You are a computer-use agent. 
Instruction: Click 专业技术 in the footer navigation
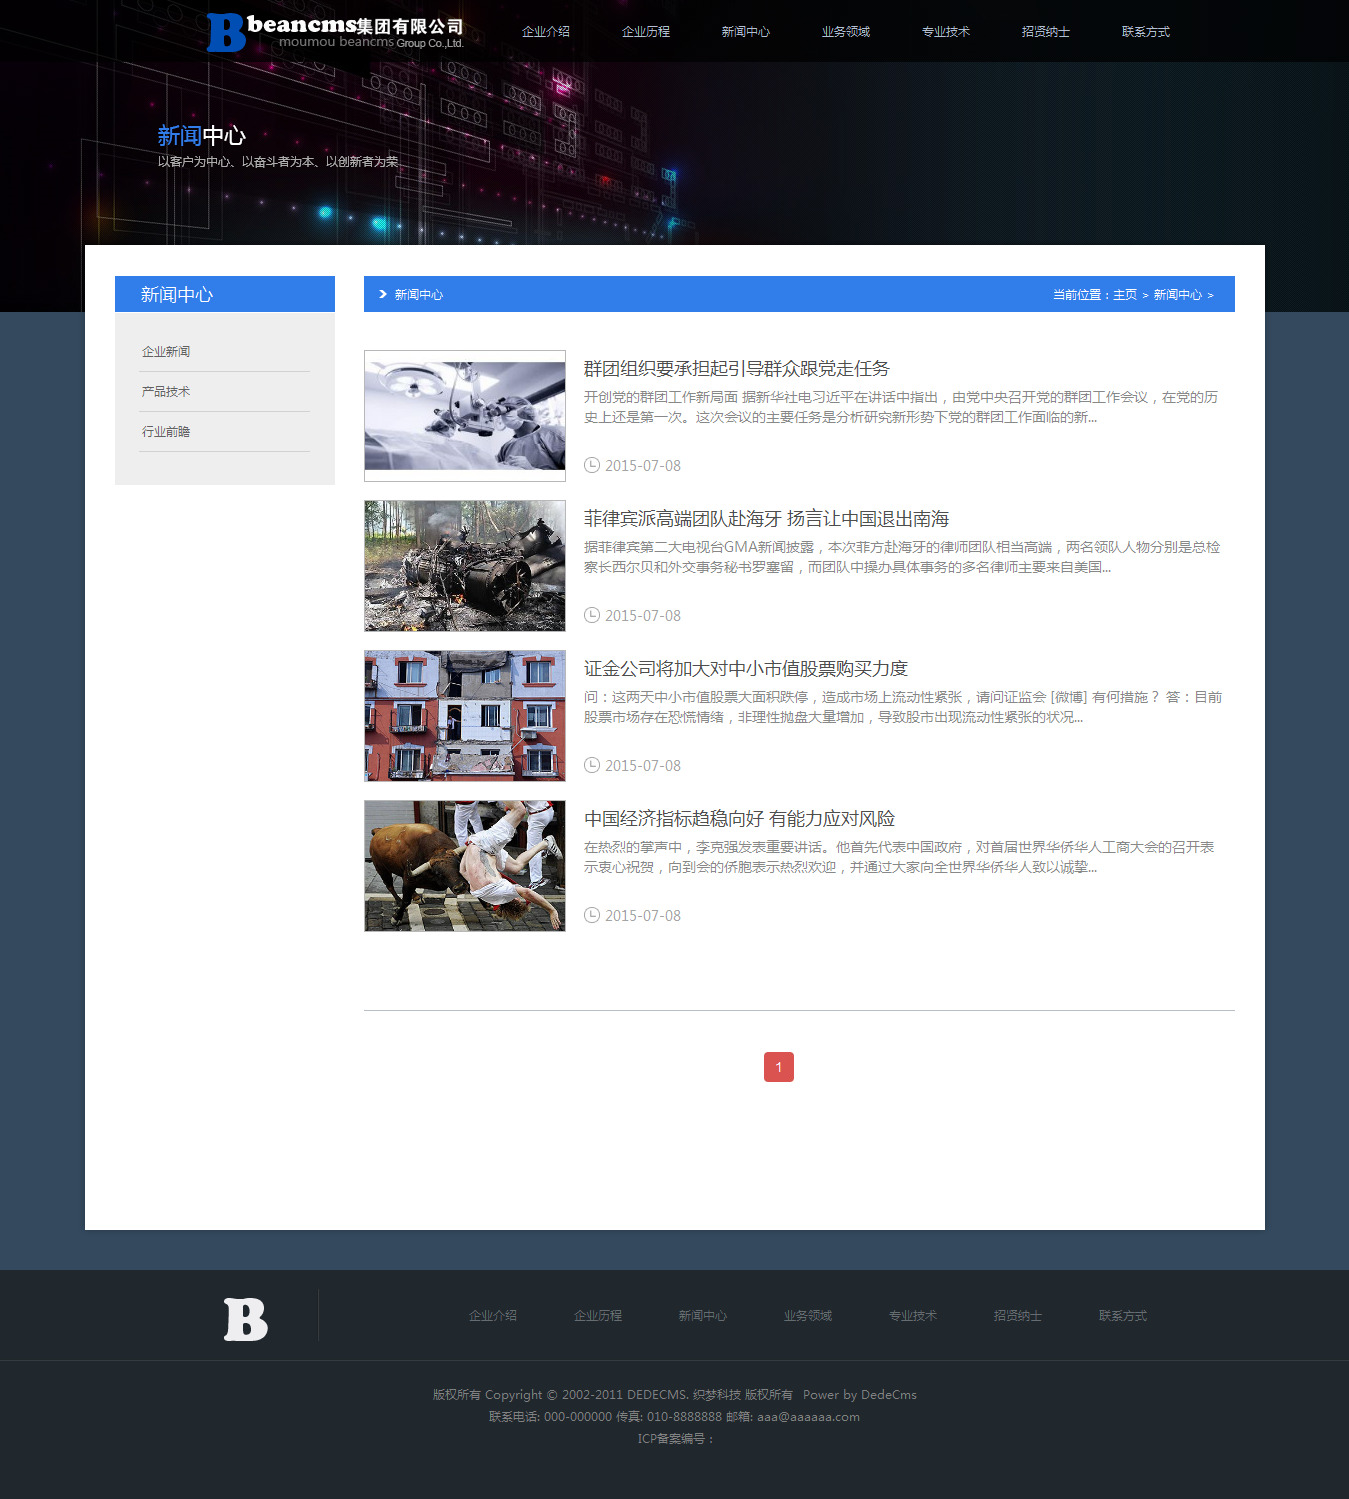tap(912, 1316)
